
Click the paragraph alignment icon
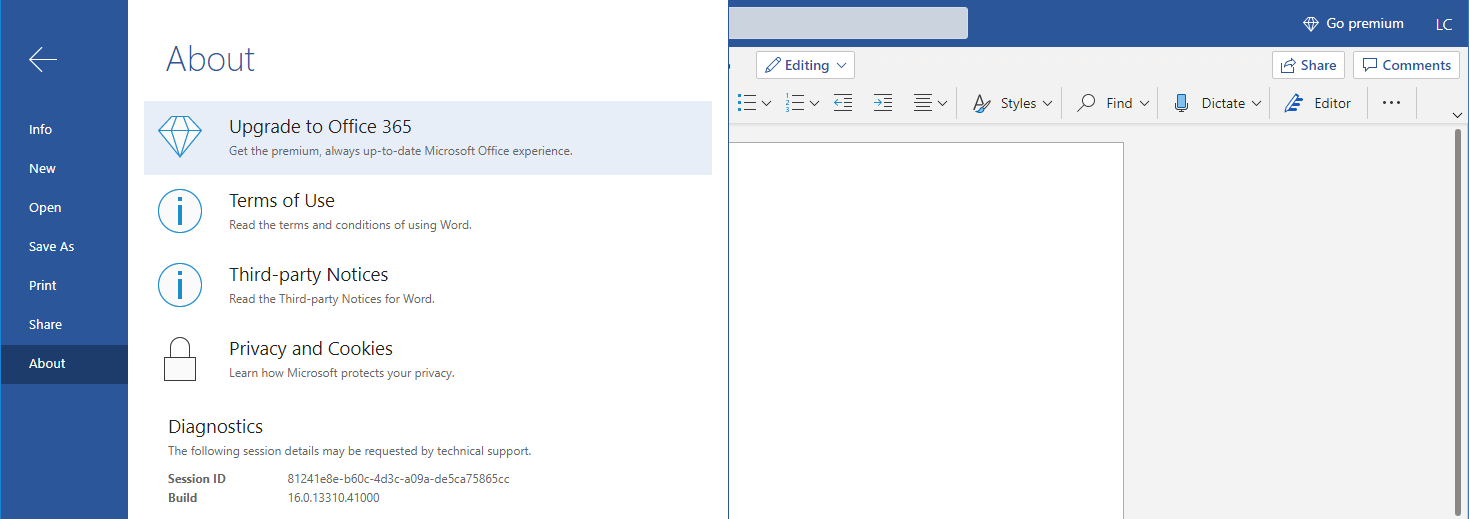(923, 103)
